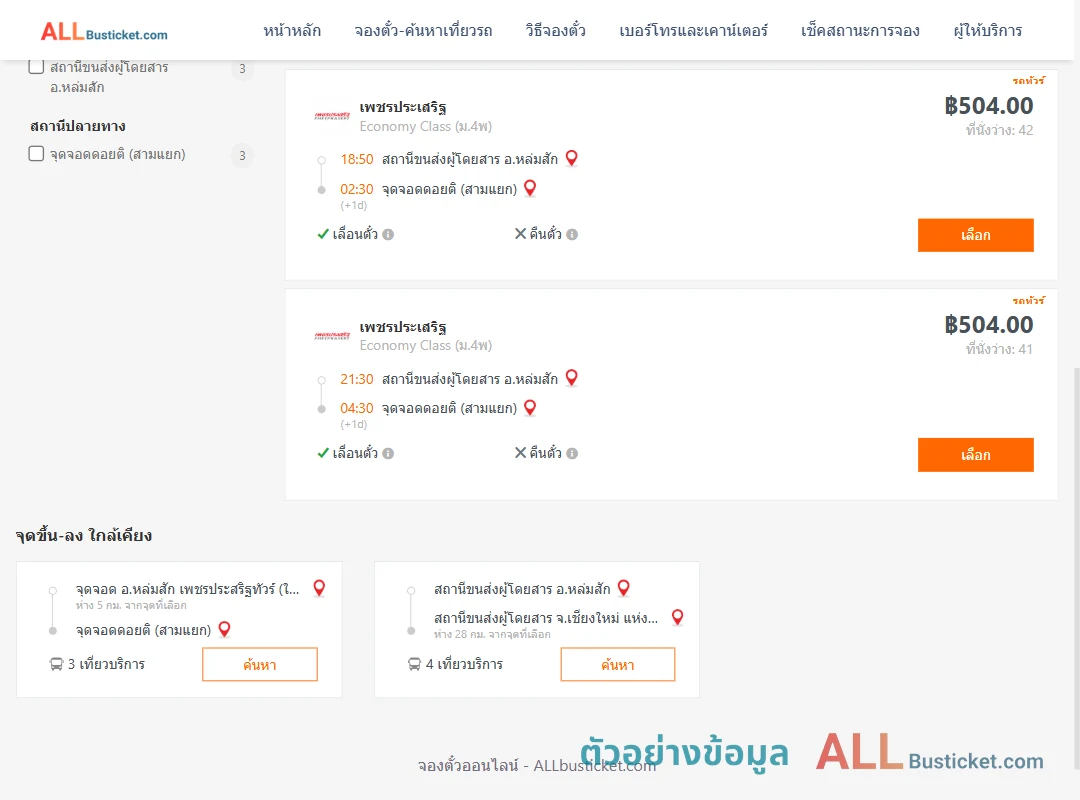This screenshot has height=800, width=1080.
Task: Click map pin beside 21:30 departure station
Action: coord(572,378)
